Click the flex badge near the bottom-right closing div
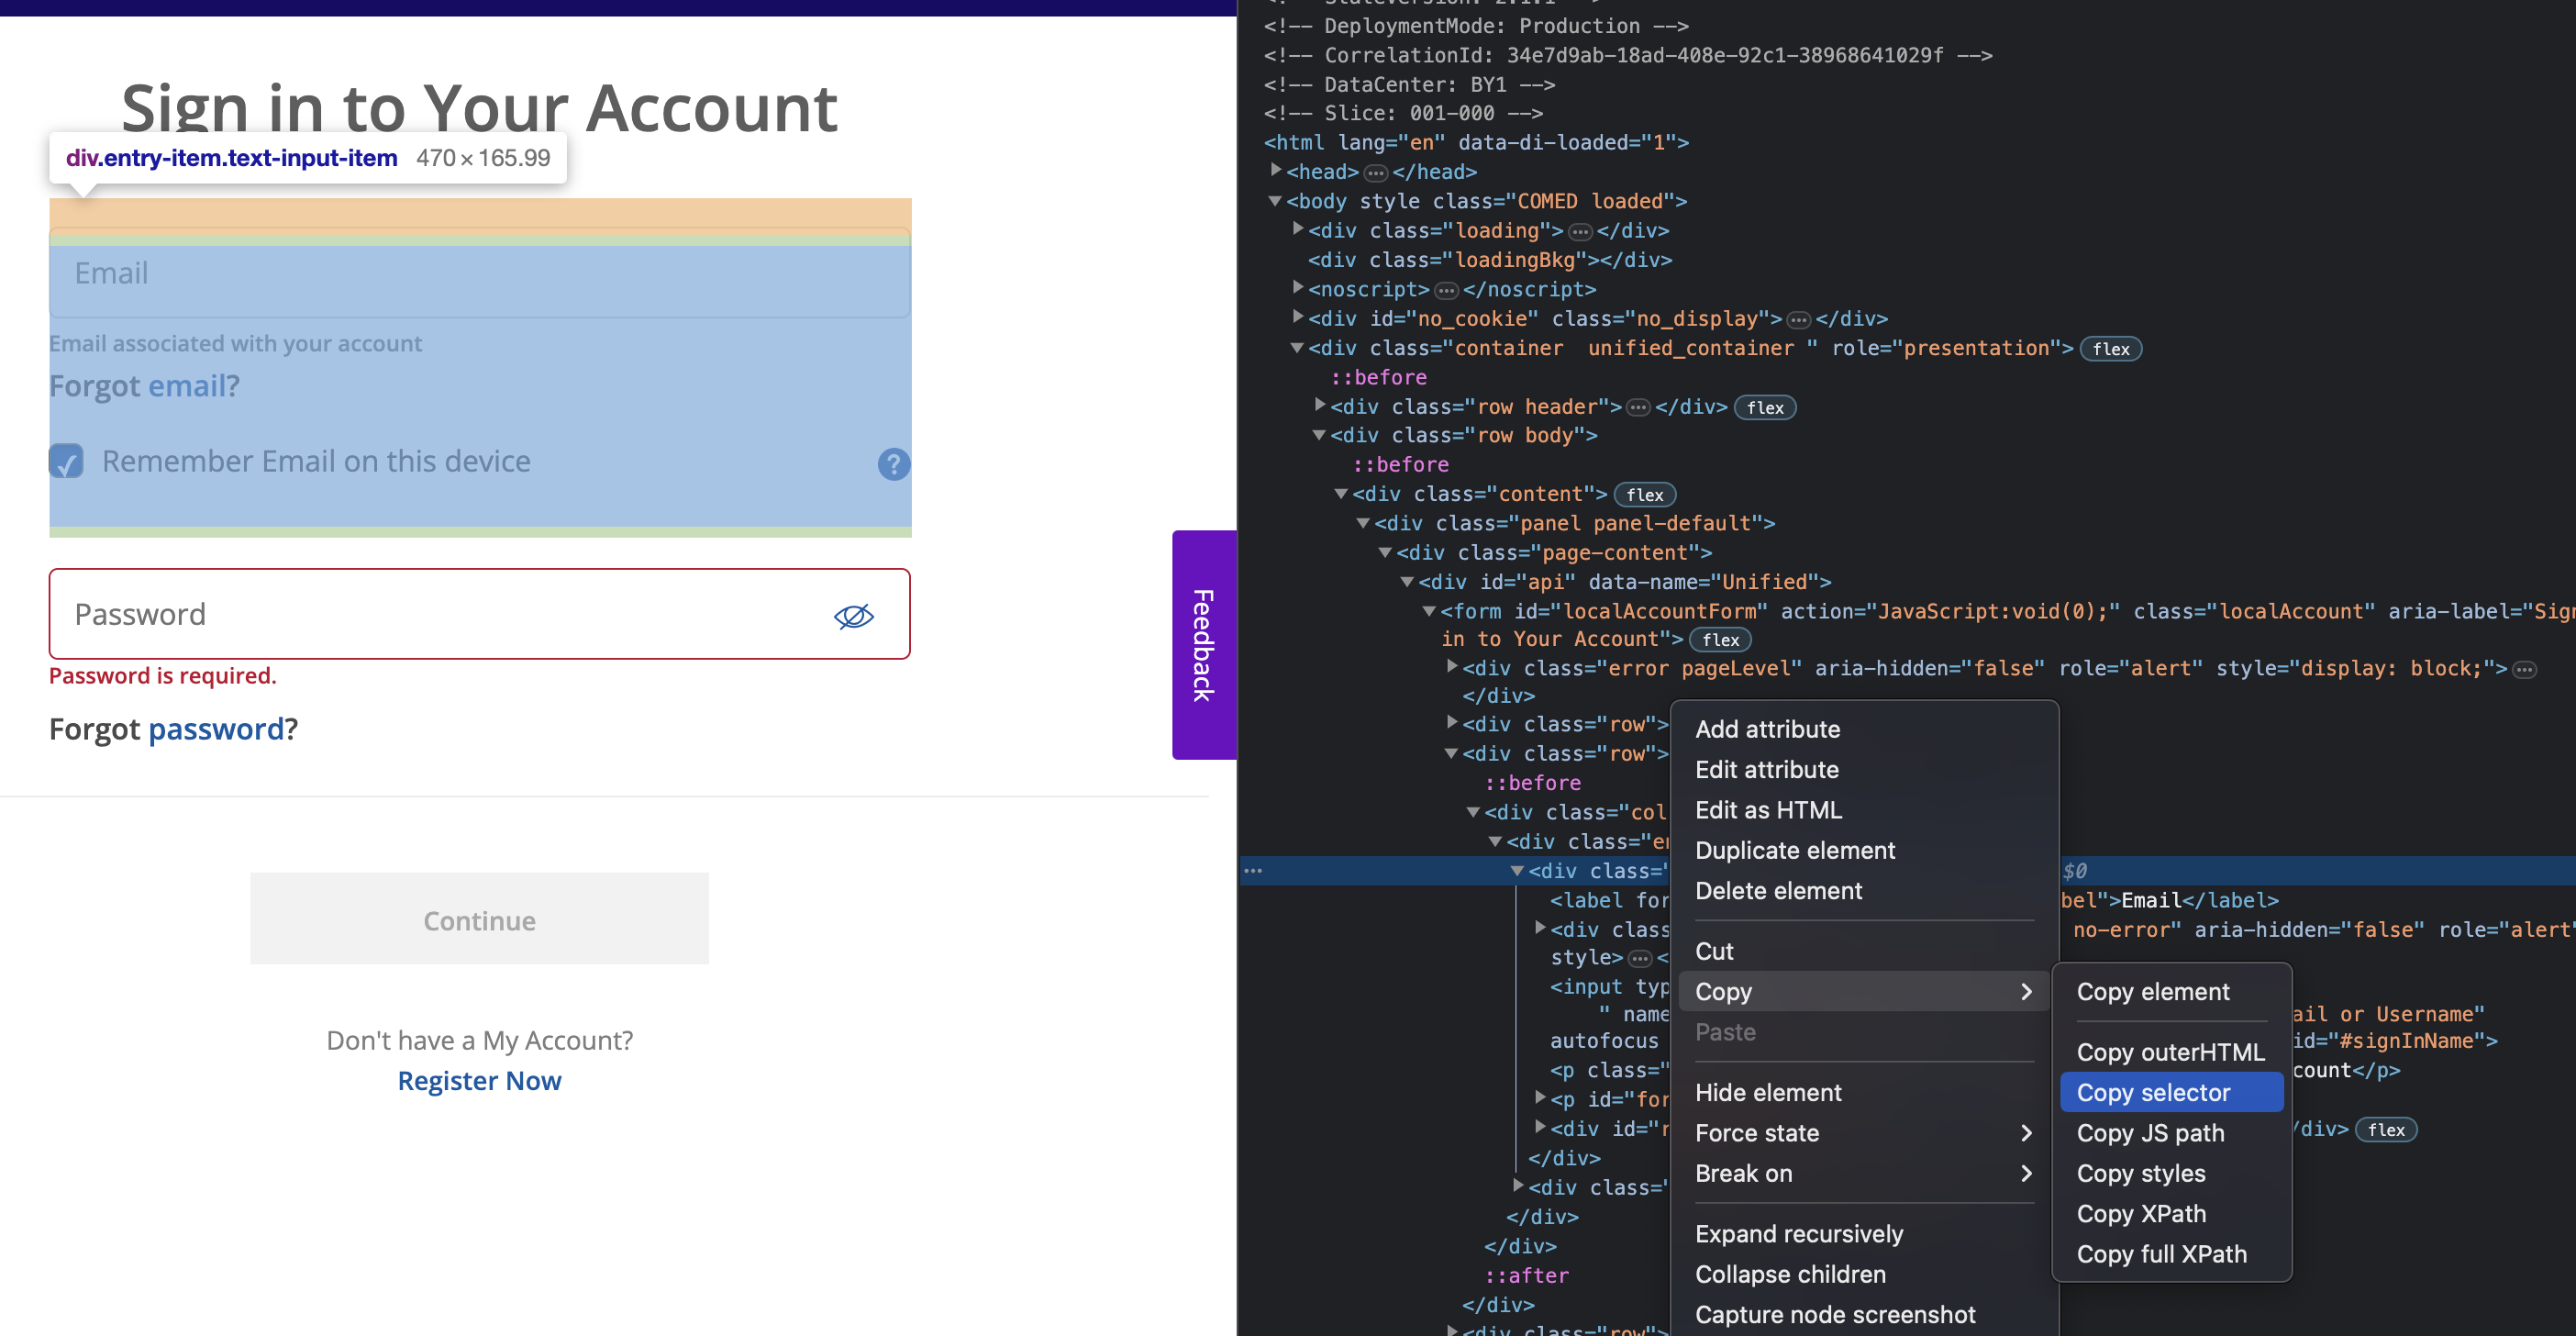 point(2387,1129)
